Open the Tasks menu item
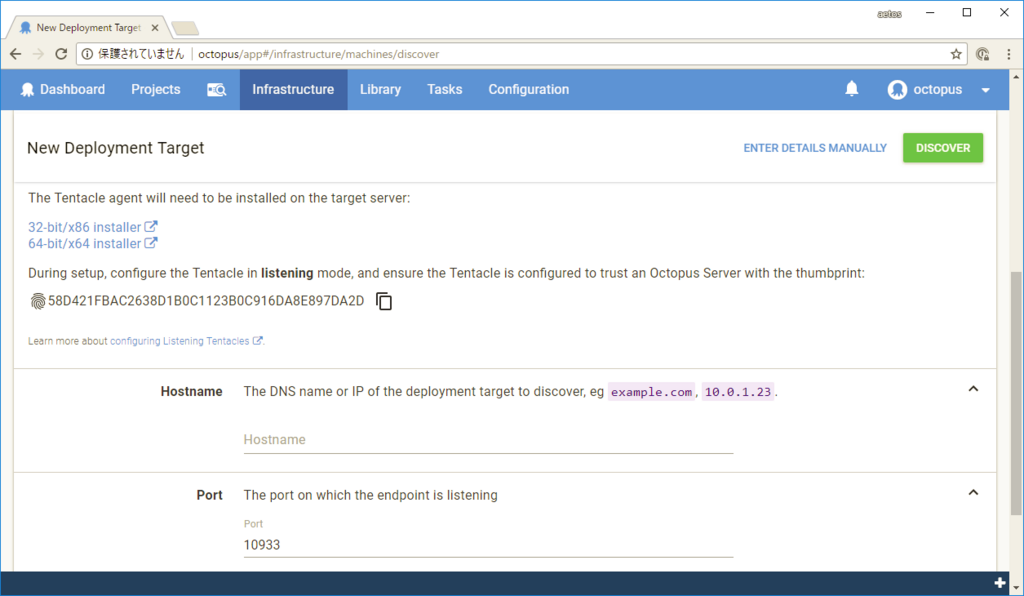Viewport: 1024px width, 596px height. (445, 89)
